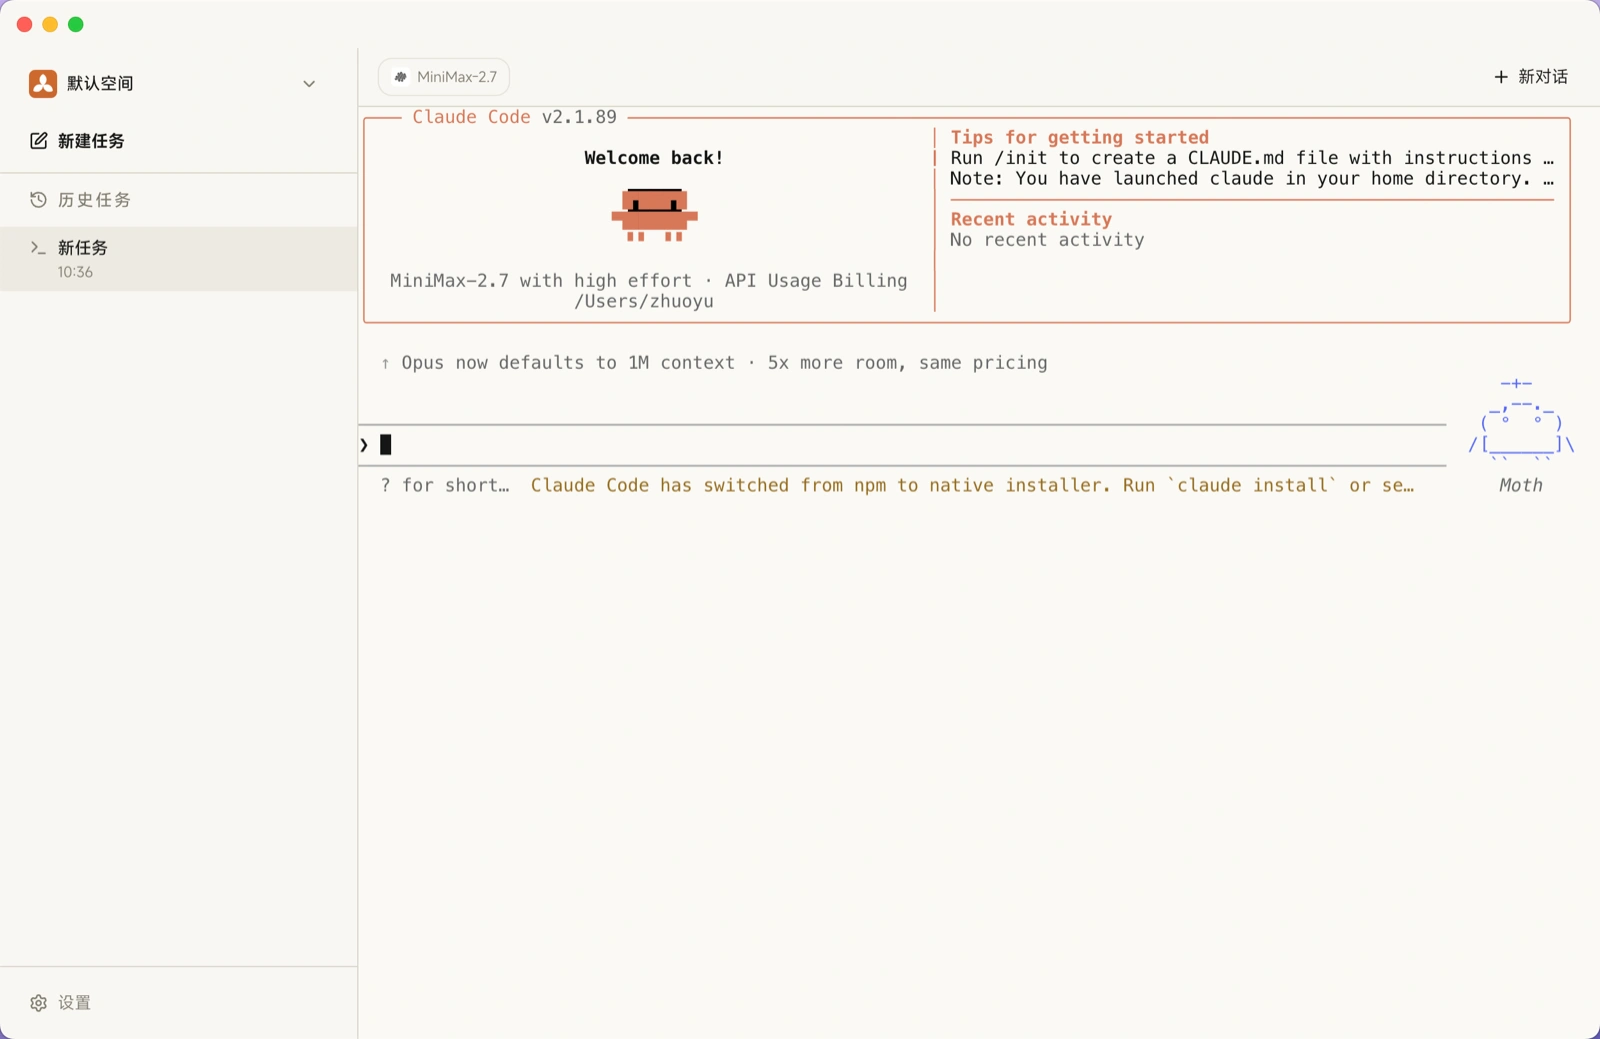The height and width of the screenshot is (1039, 1600).
Task: Click the clock icon beside 历史任务
Action: (x=38, y=200)
